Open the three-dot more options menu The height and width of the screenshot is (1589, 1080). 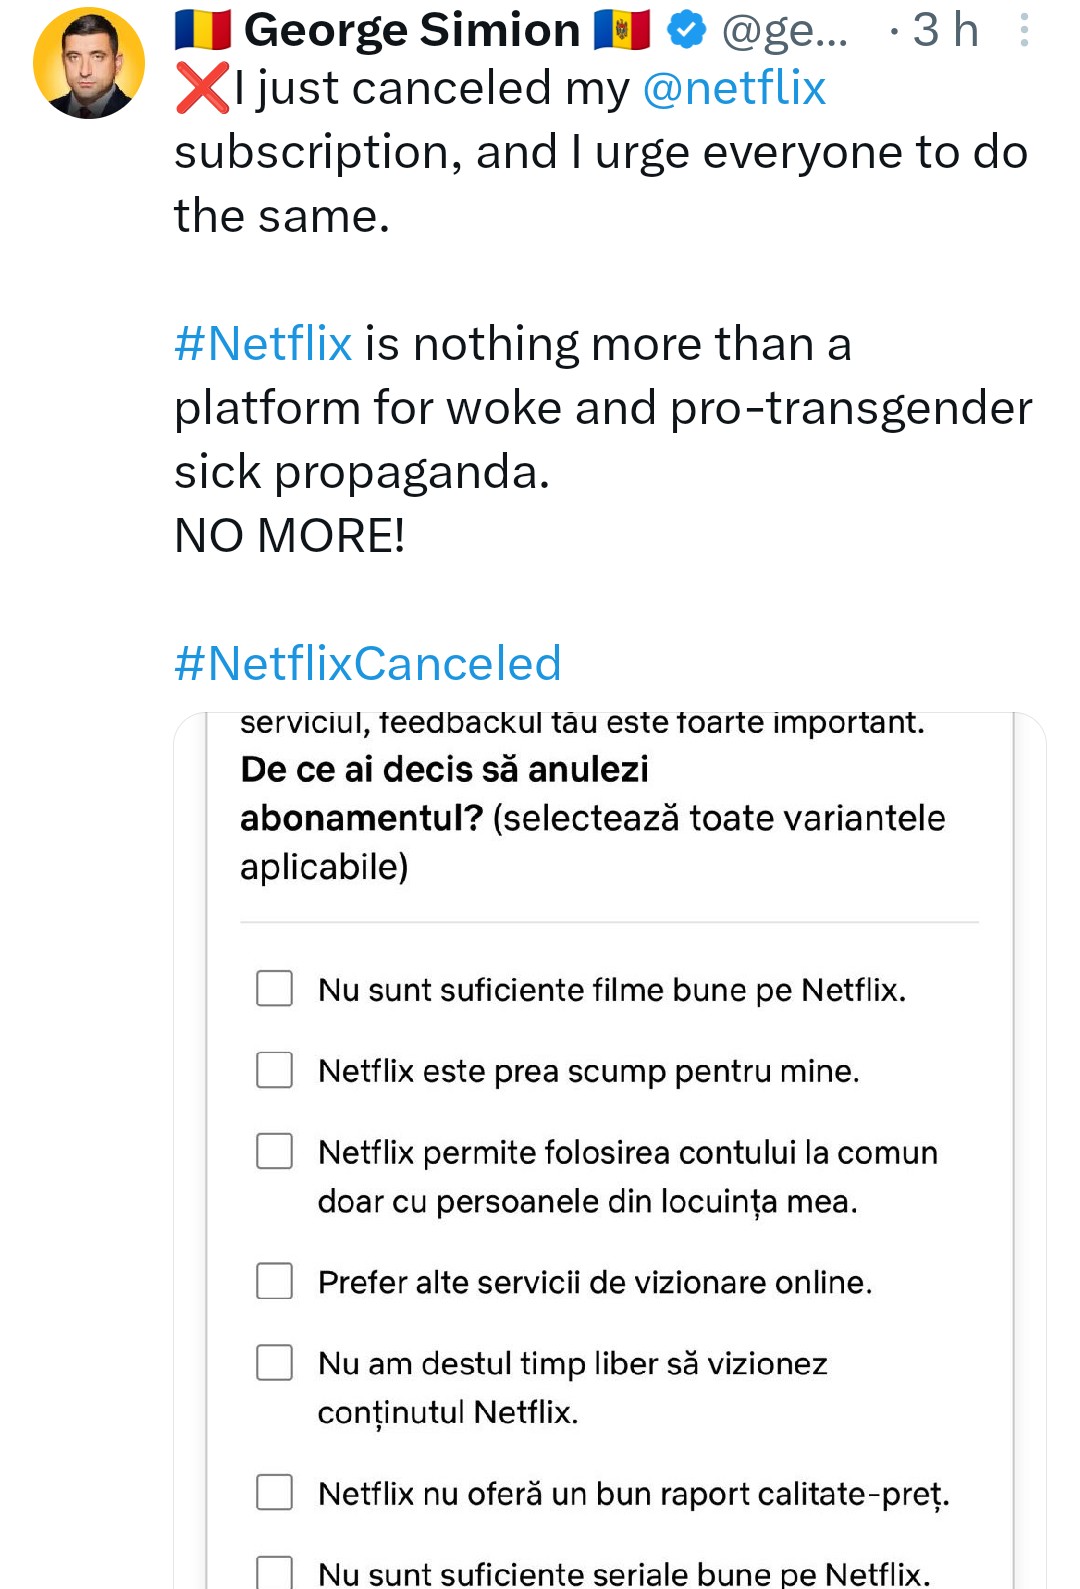(x=1024, y=30)
